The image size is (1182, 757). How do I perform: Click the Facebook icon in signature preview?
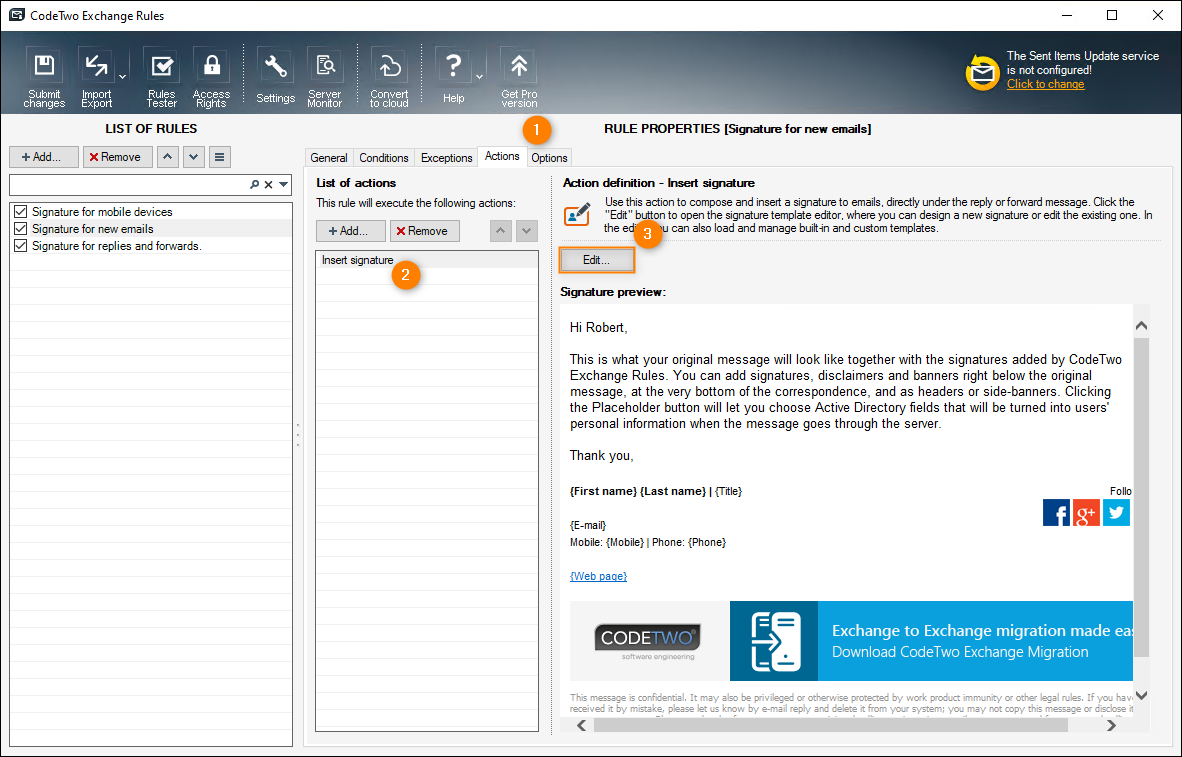[x=1056, y=513]
